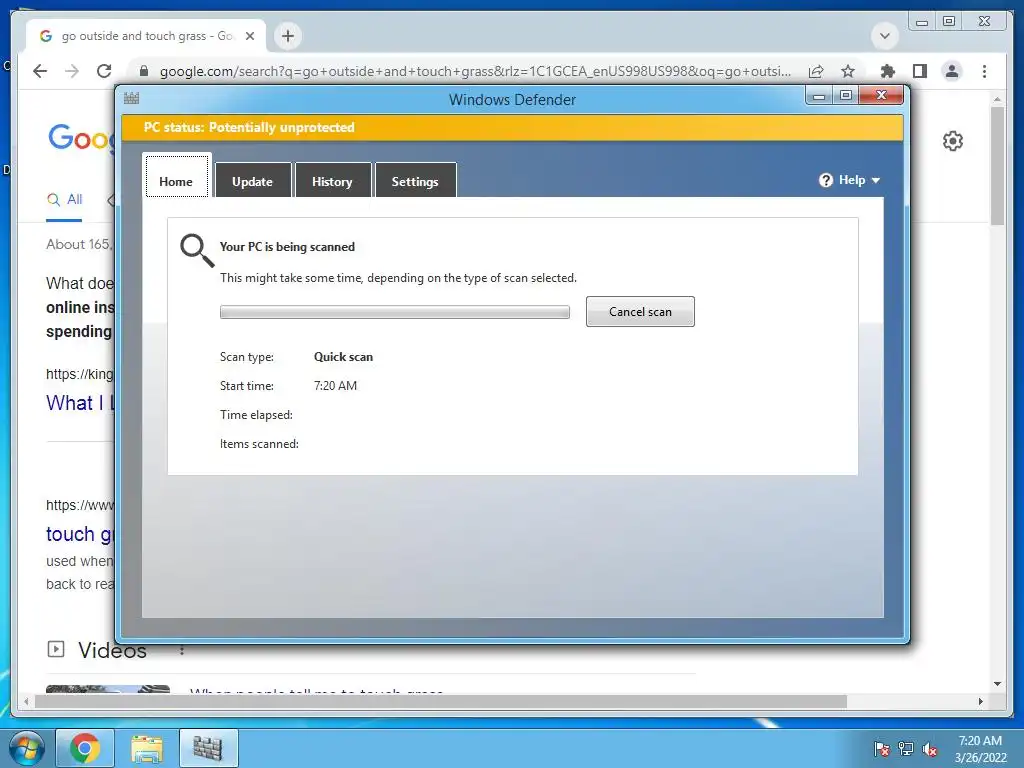Click the Videos section heading
Screen dimensions: 1024x768
(112, 650)
